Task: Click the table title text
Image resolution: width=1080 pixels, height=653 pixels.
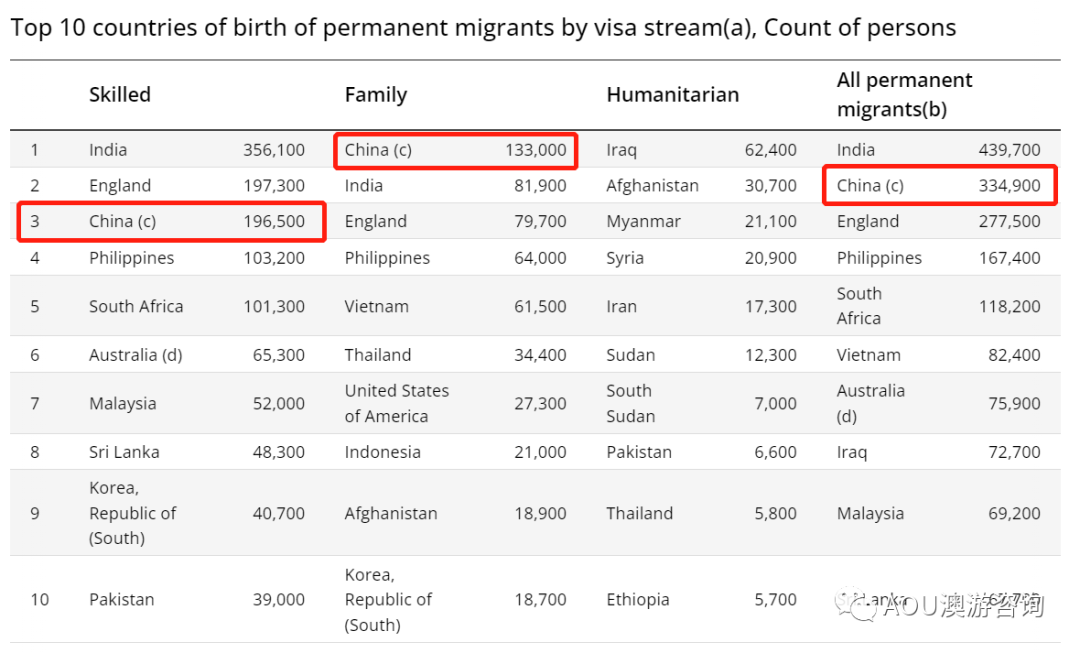Action: click(x=483, y=28)
